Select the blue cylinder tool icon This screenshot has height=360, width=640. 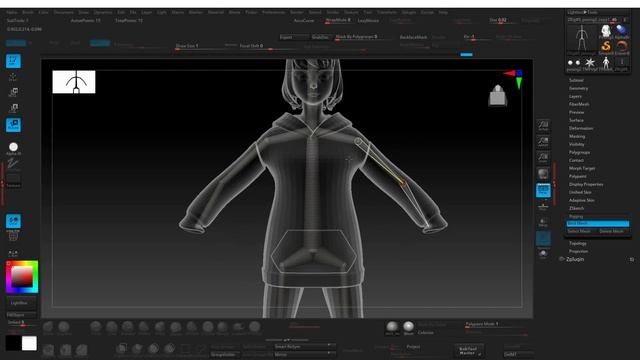622,30
